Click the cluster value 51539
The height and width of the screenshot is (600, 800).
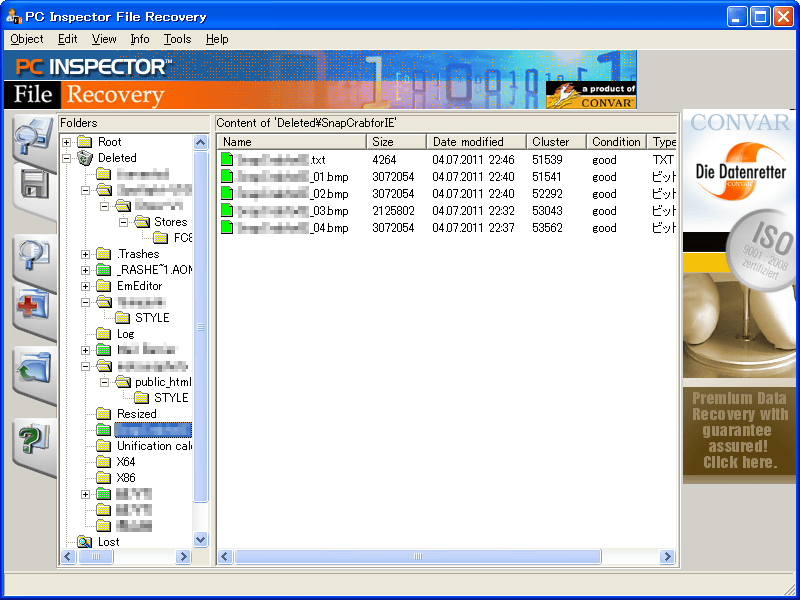[547, 160]
